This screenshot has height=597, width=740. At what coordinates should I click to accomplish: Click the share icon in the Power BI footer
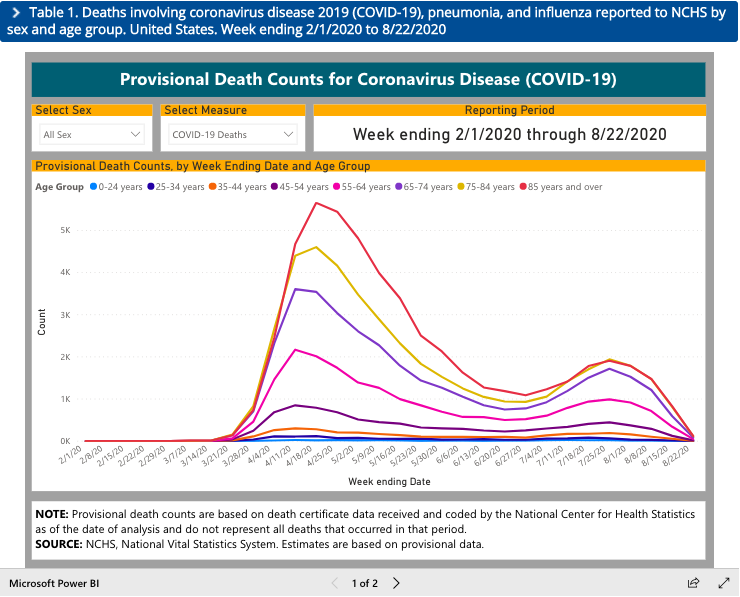point(693,582)
